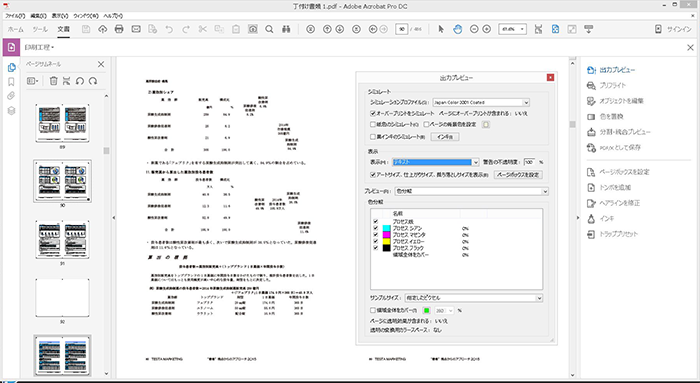
Task: Enable 紙色のシミュレート checkbox
Action: point(373,125)
